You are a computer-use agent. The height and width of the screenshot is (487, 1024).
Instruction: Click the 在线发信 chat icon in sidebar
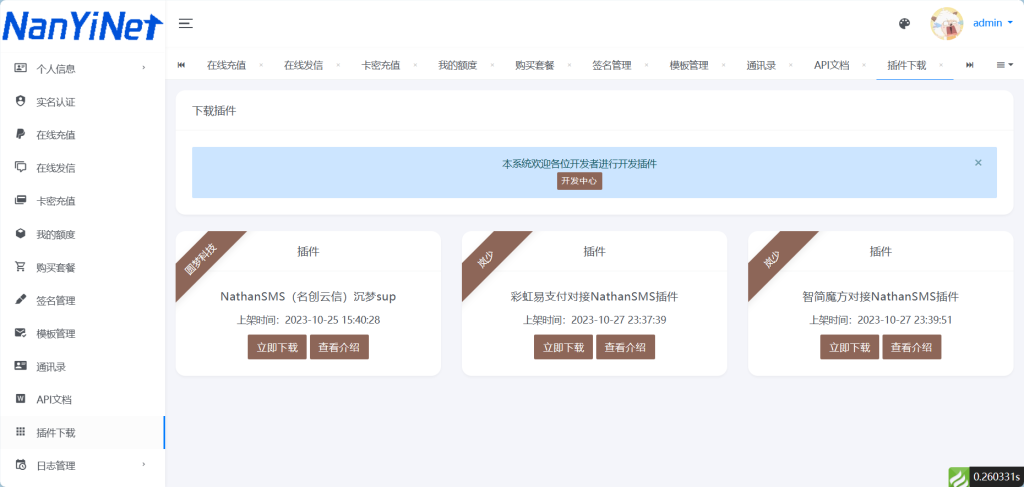[x=20, y=167]
